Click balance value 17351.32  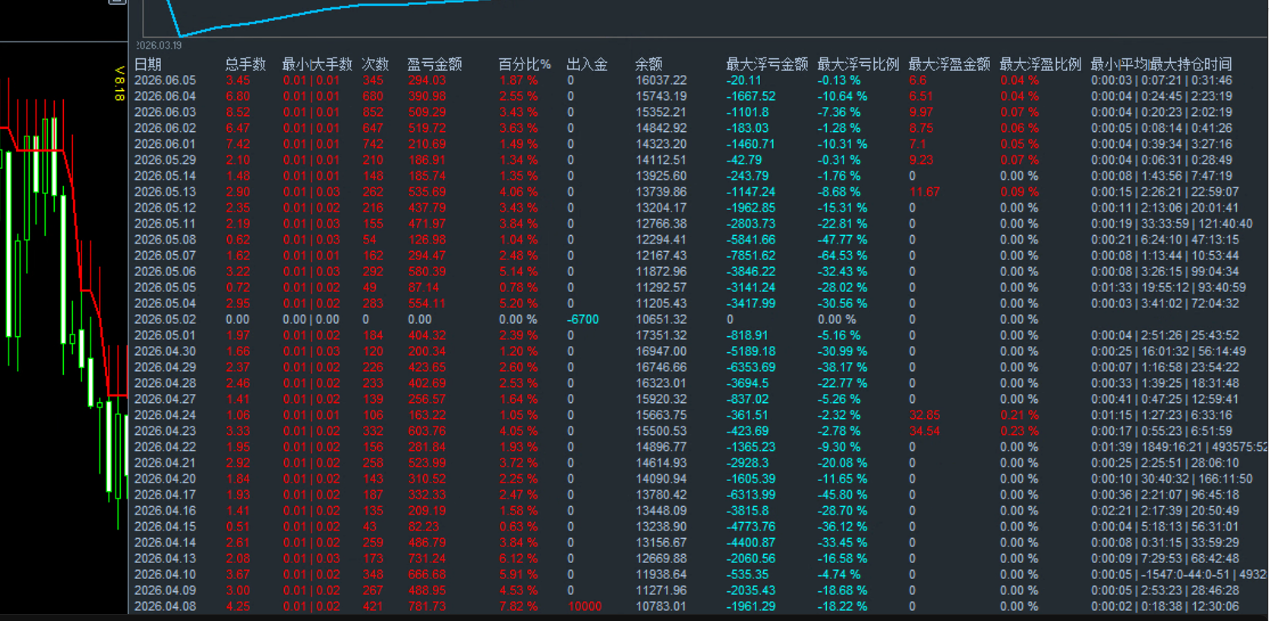(661, 335)
